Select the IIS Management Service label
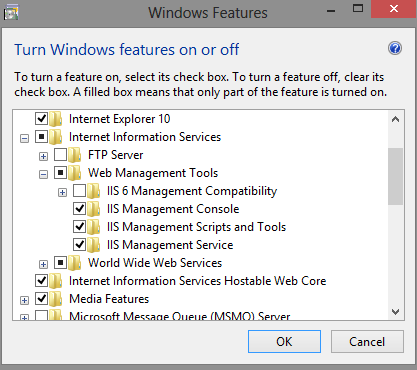Image resolution: width=417 pixels, height=370 pixels. pyautogui.click(x=170, y=245)
